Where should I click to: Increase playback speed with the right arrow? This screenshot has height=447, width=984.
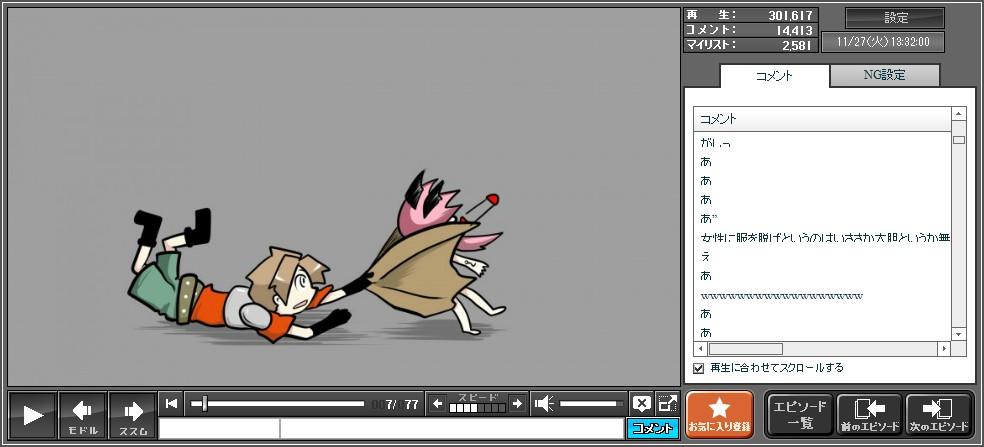[516, 404]
